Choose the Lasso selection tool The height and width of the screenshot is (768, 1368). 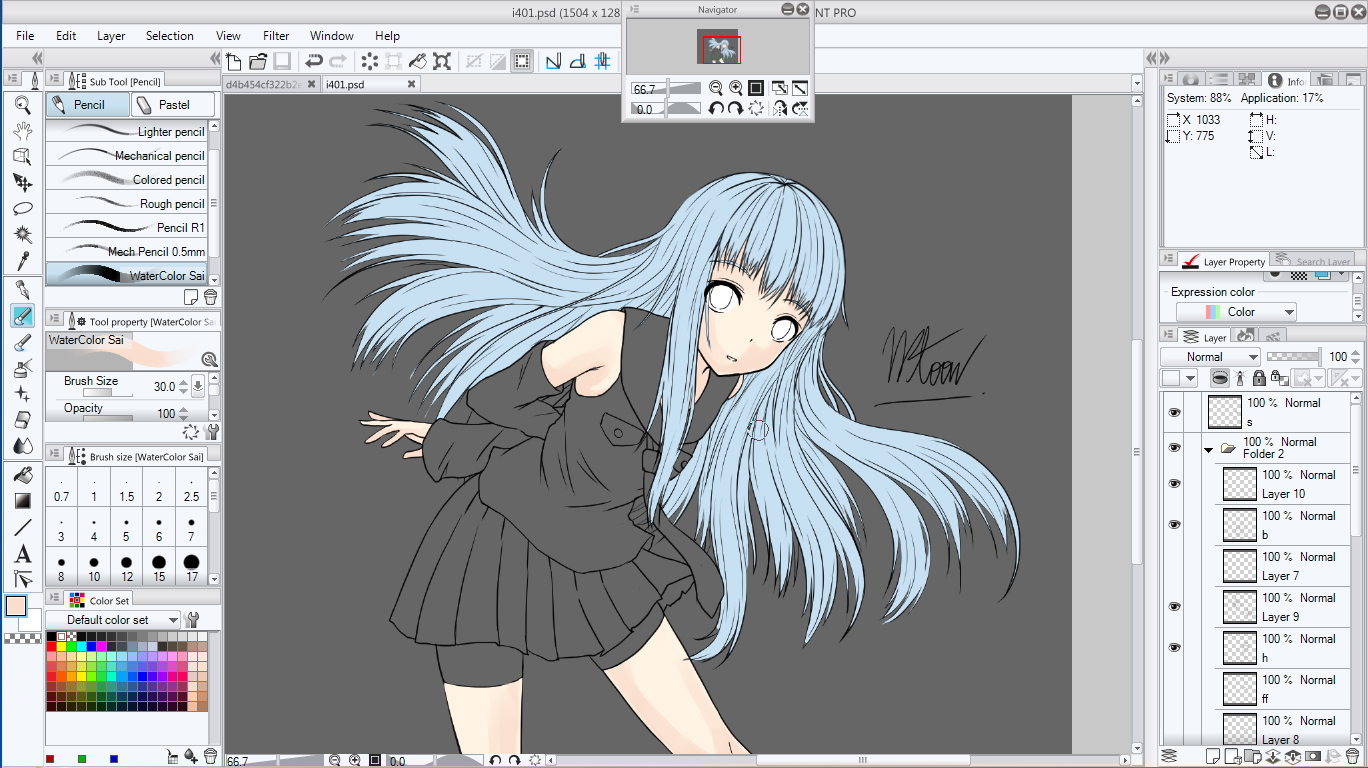coord(22,208)
